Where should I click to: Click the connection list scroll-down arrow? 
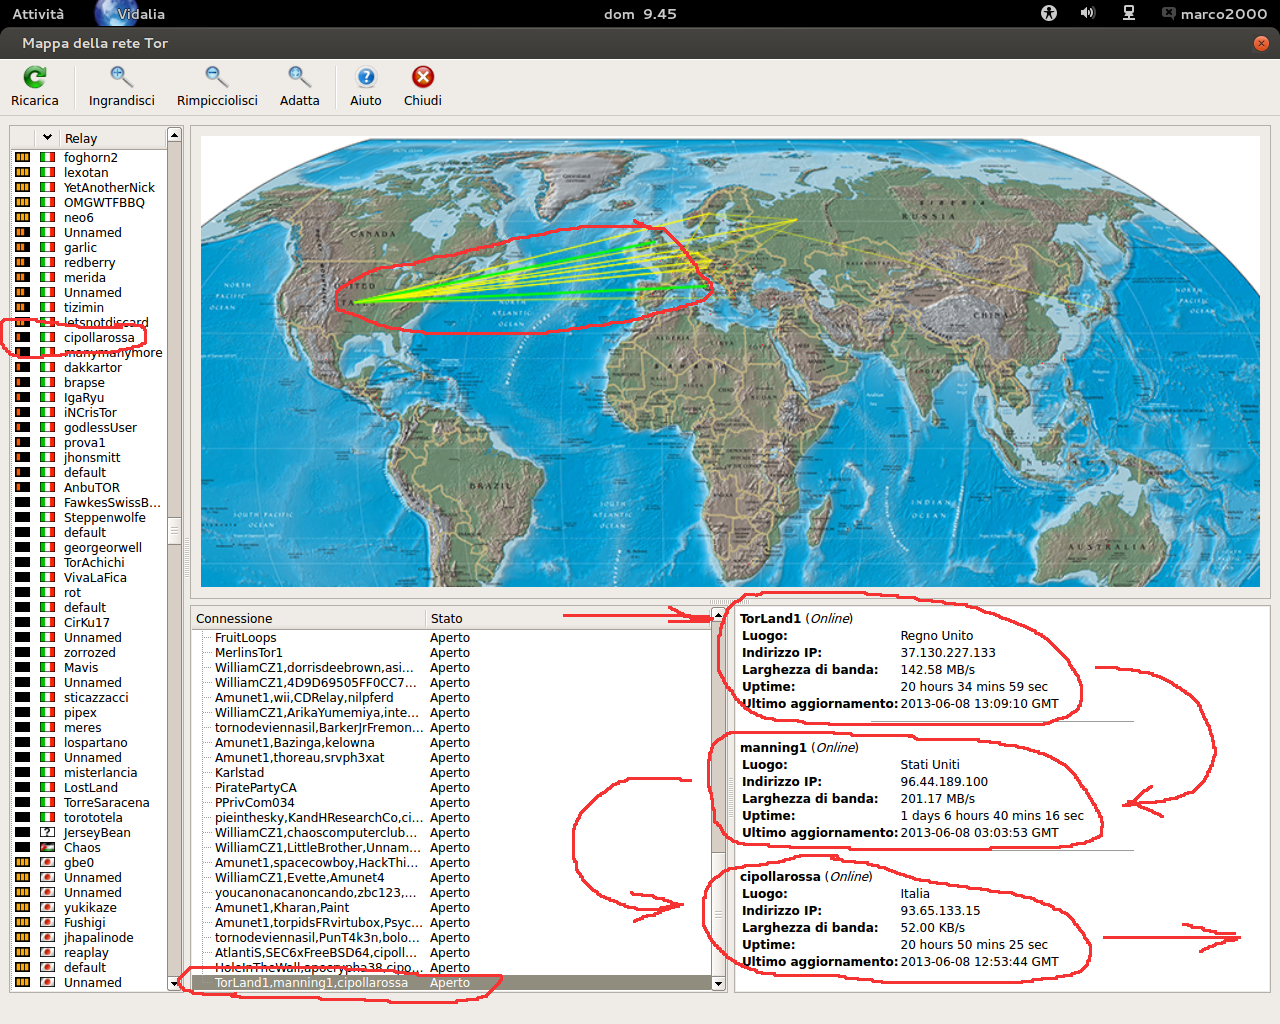point(718,984)
